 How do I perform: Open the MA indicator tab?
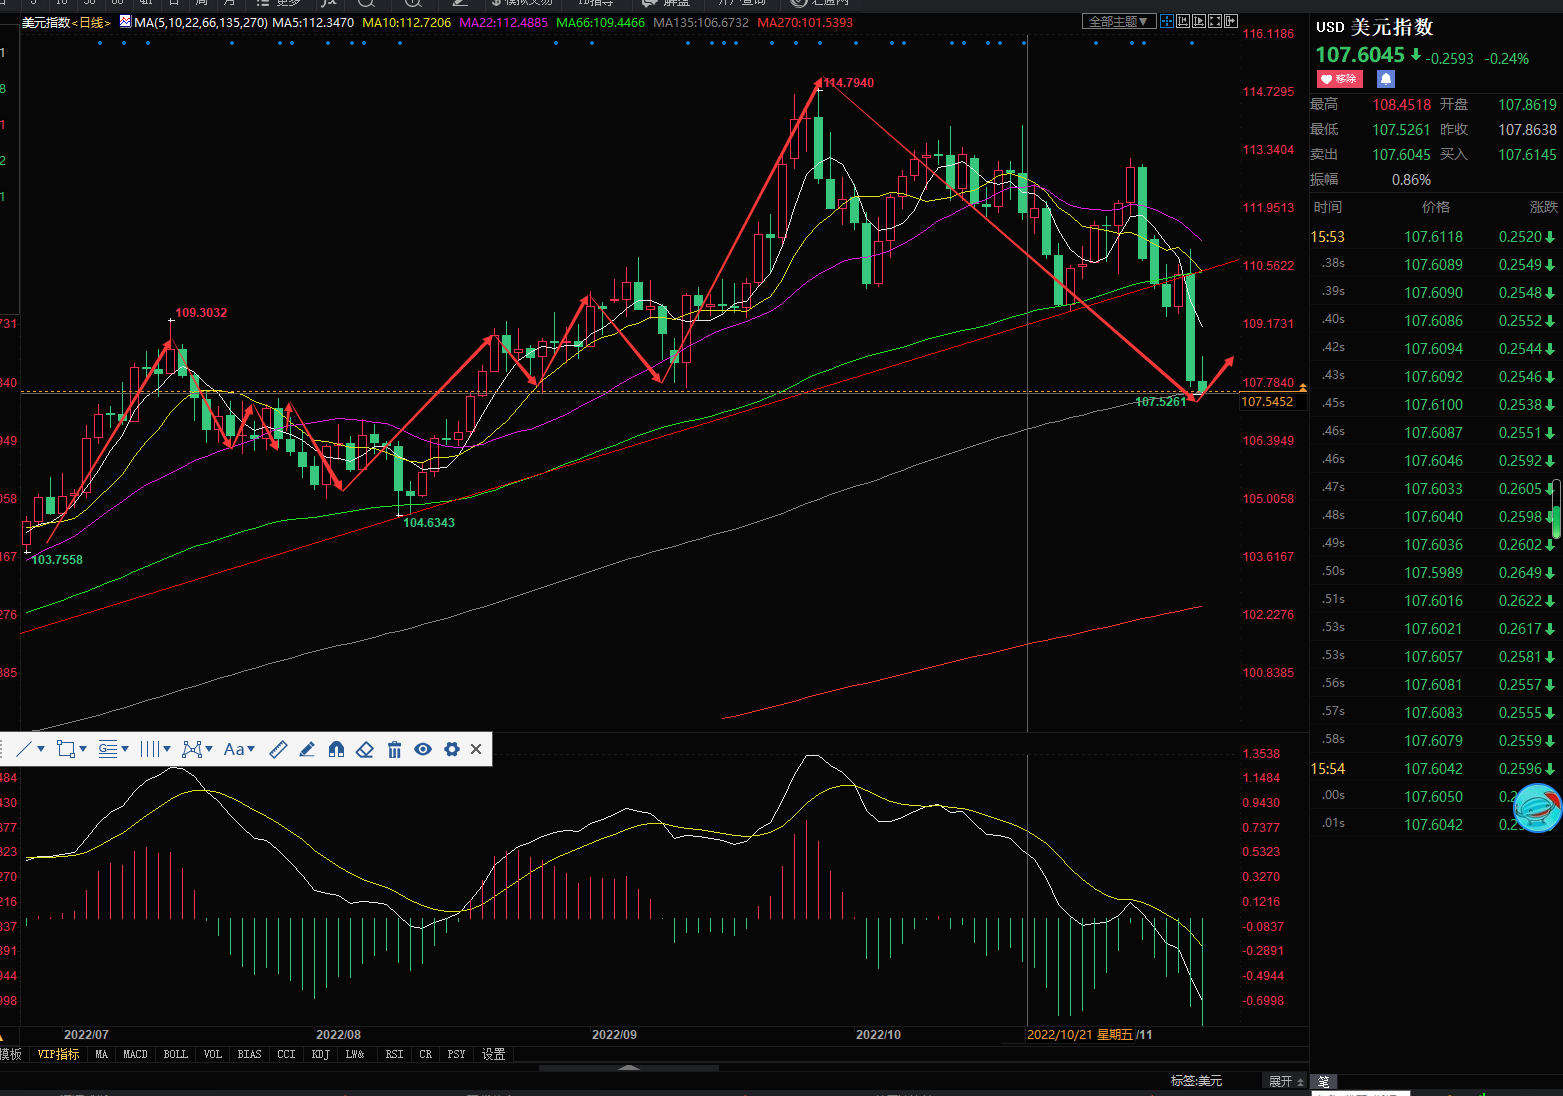click(x=101, y=1054)
